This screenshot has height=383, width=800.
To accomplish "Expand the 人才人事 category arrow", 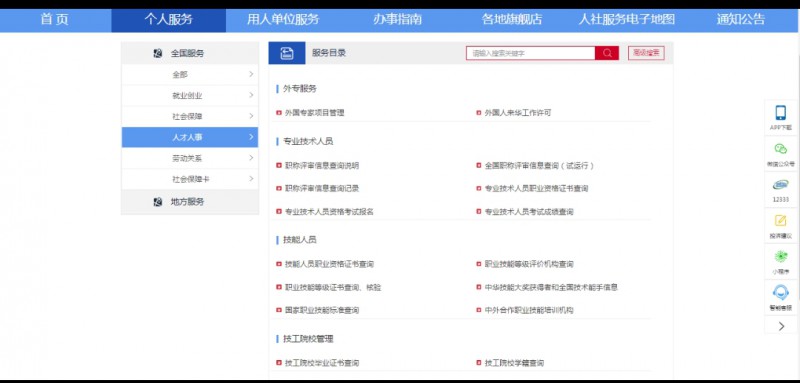I will coord(251,137).
